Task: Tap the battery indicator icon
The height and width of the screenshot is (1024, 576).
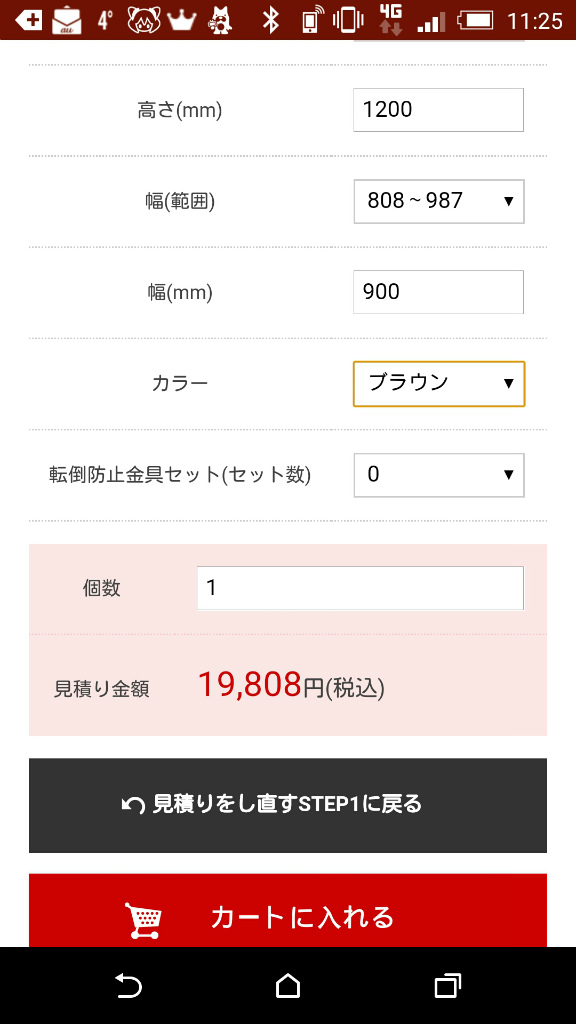Action: pyautogui.click(x=476, y=20)
